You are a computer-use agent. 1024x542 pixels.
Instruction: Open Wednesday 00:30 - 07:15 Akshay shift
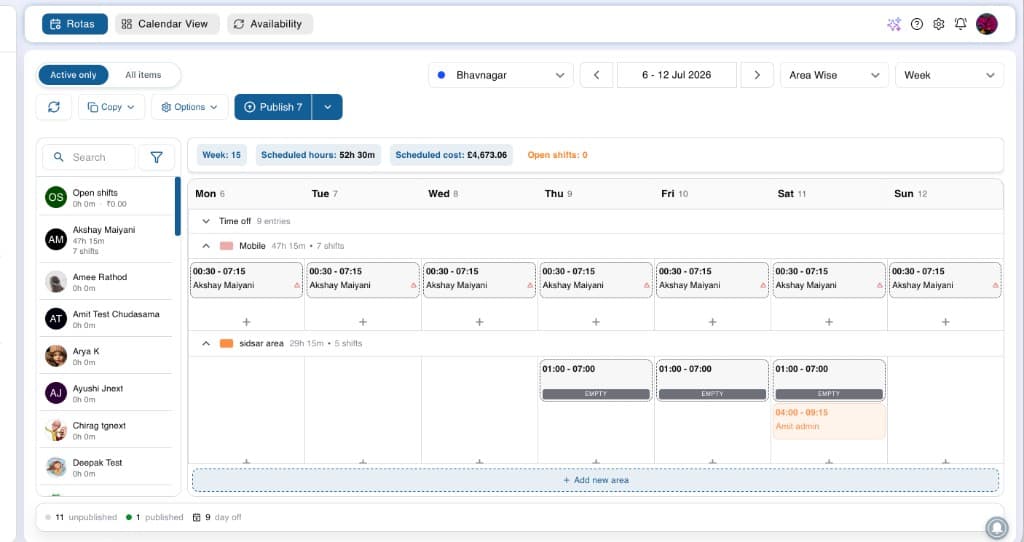[x=479, y=279]
